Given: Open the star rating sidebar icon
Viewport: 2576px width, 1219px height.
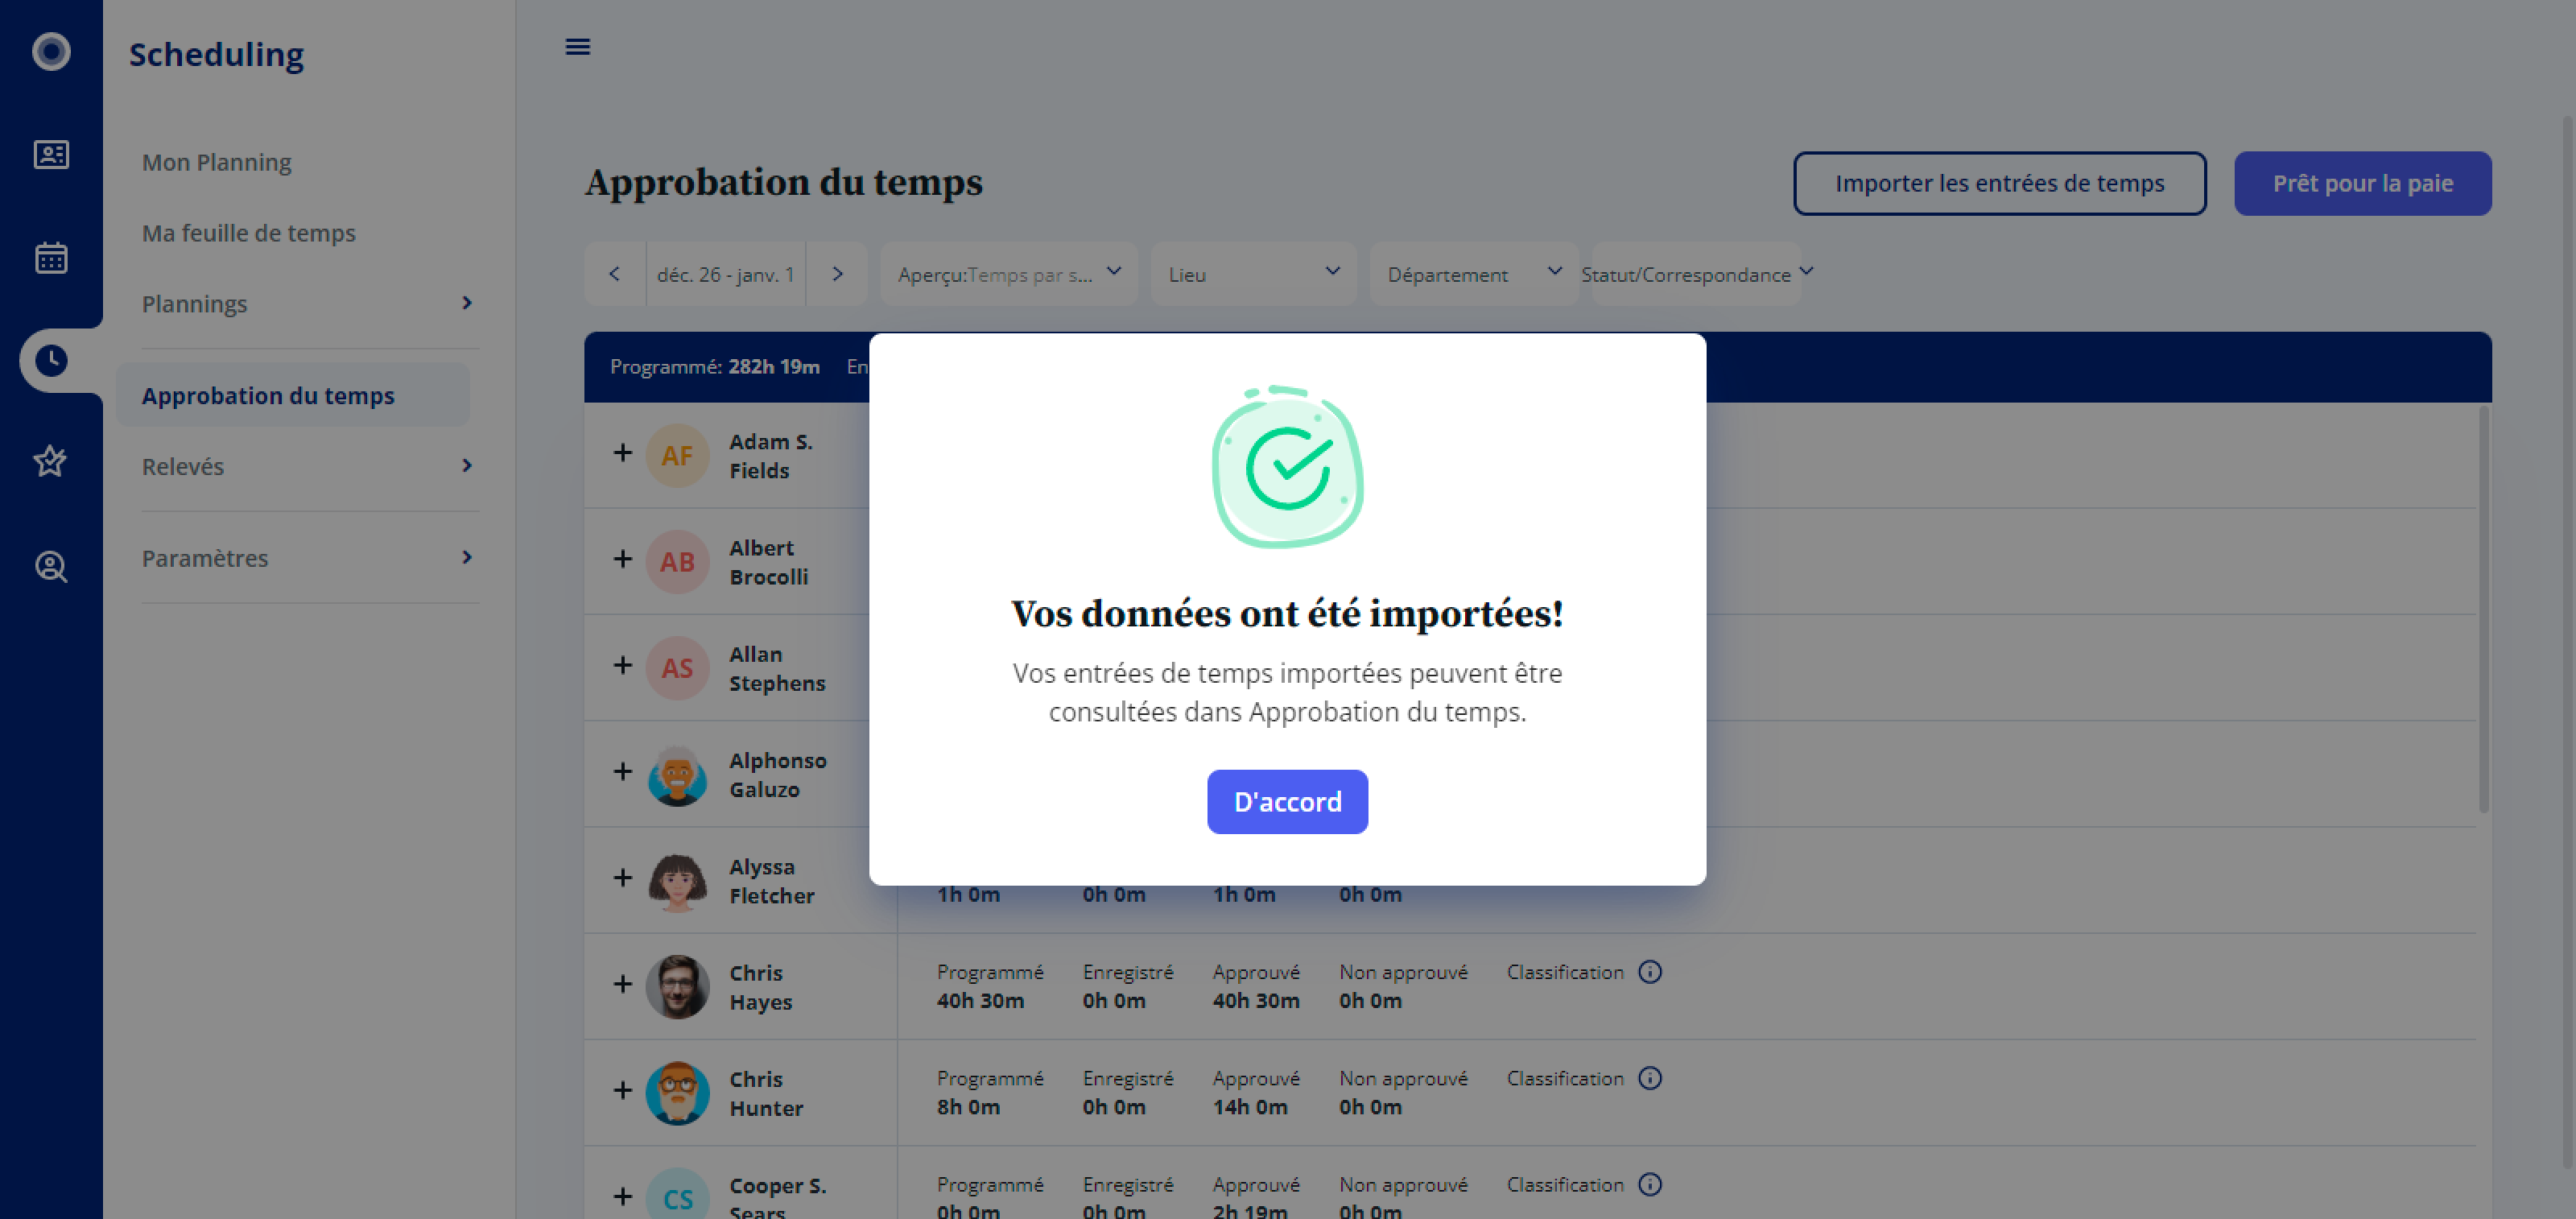Looking at the screenshot, I should 51,461.
